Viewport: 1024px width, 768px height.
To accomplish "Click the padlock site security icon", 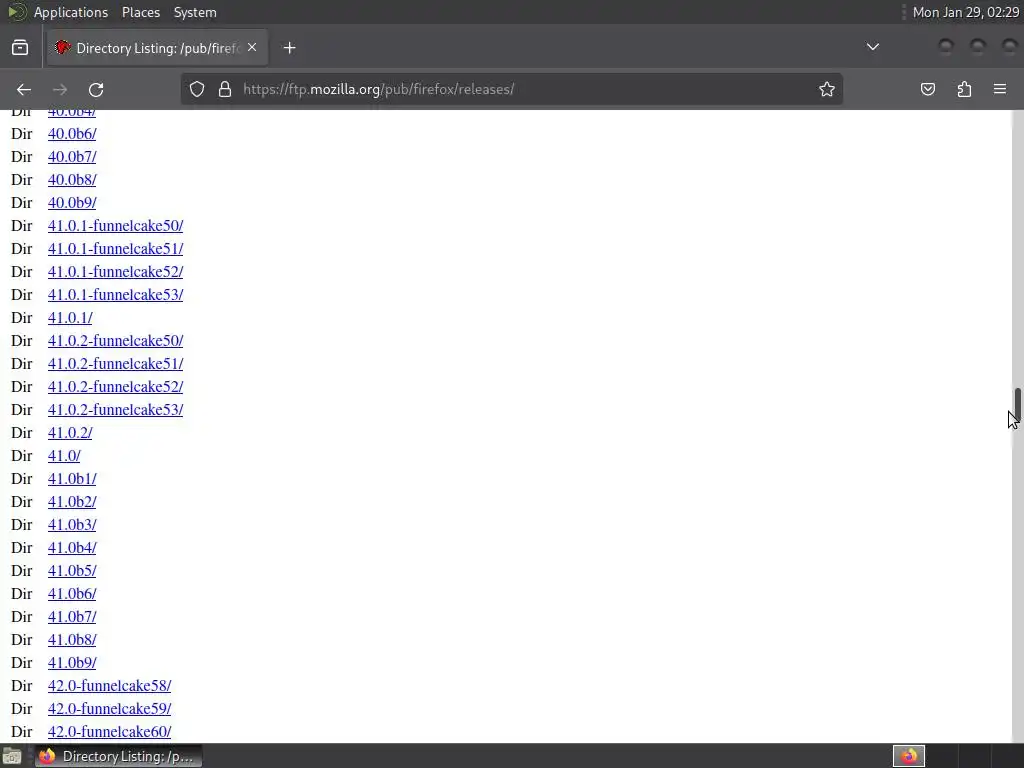I will pyautogui.click(x=225, y=89).
